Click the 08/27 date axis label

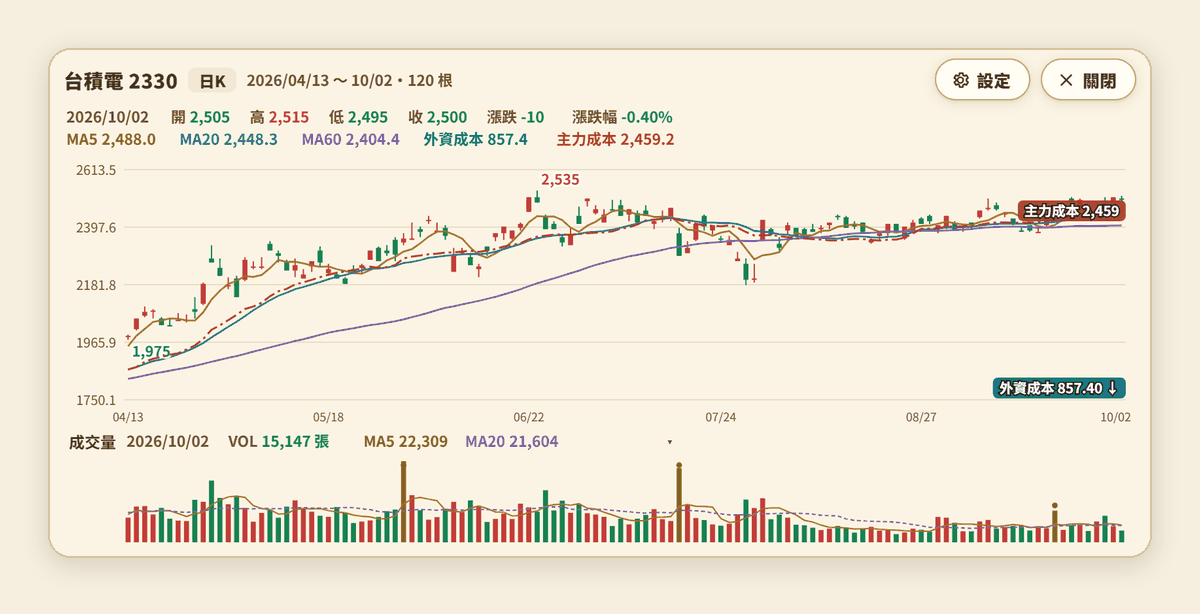coord(921,416)
